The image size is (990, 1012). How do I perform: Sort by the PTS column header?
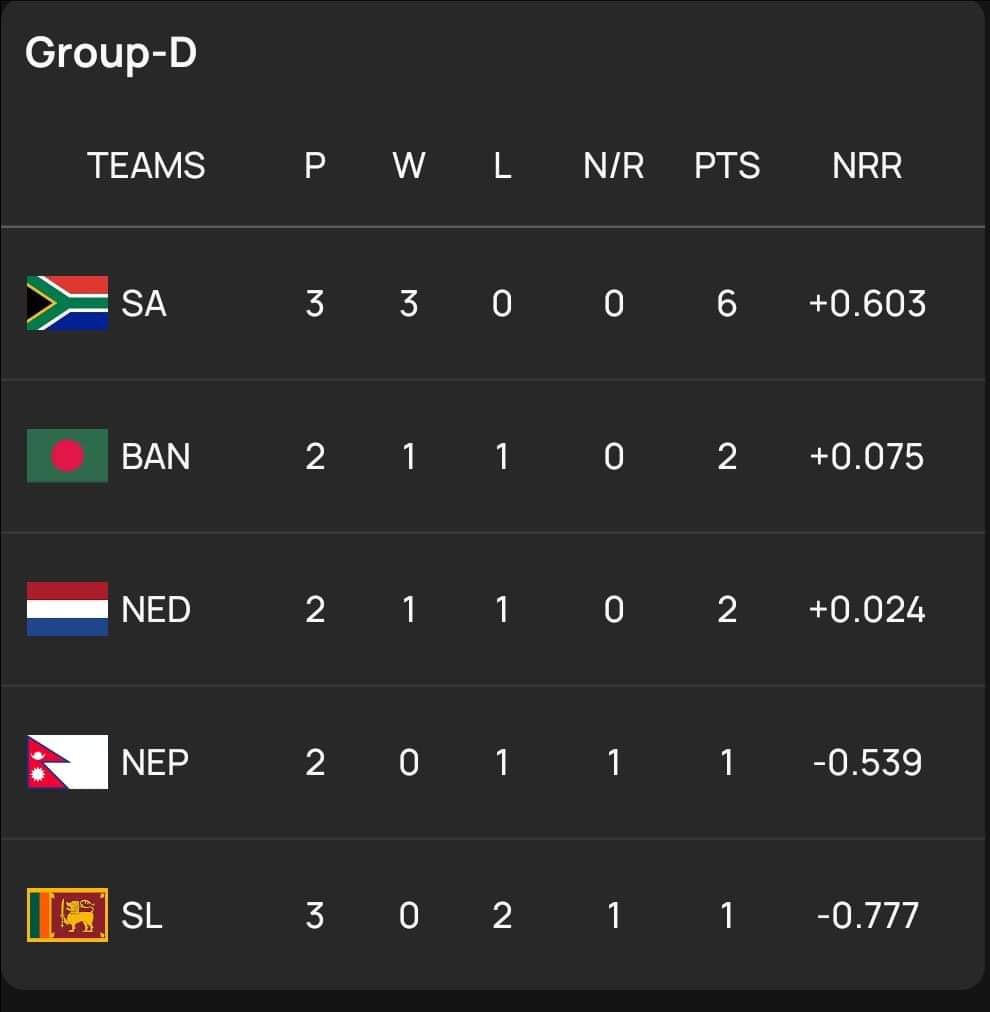(727, 165)
